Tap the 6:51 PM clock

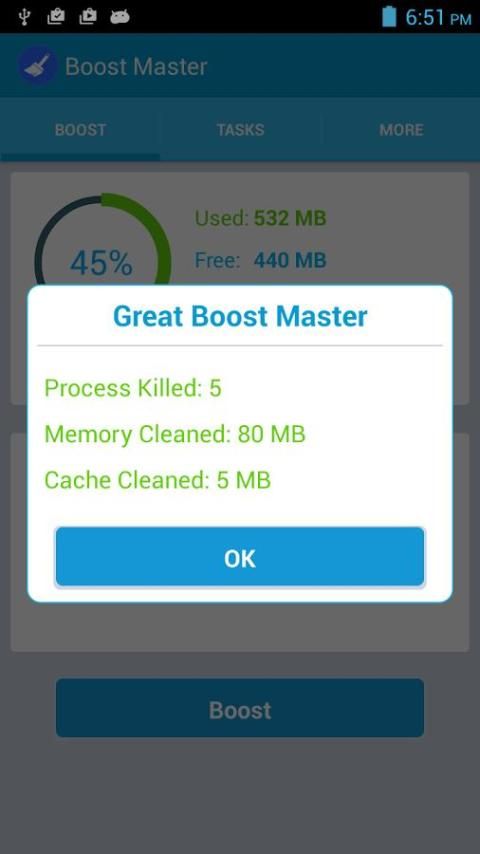[x=438, y=17]
